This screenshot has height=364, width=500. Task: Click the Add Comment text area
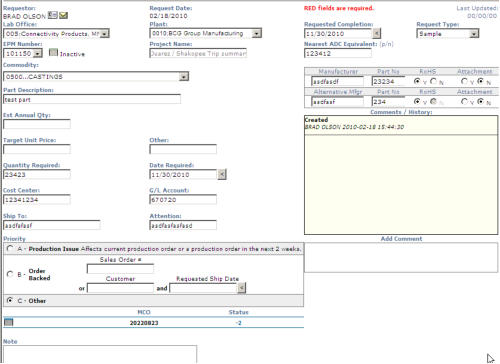(x=401, y=257)
